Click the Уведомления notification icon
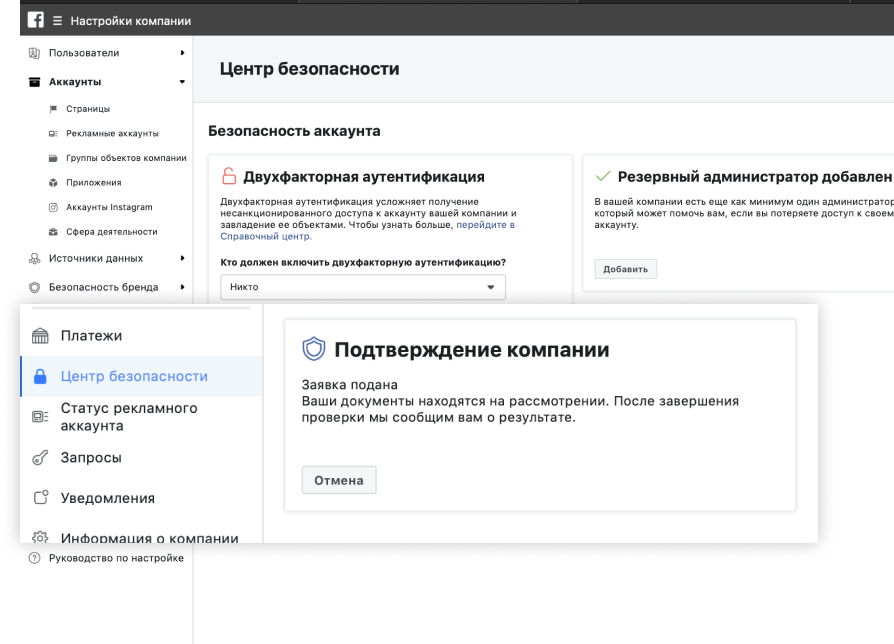The image size is (894, 644). [40, 498]
